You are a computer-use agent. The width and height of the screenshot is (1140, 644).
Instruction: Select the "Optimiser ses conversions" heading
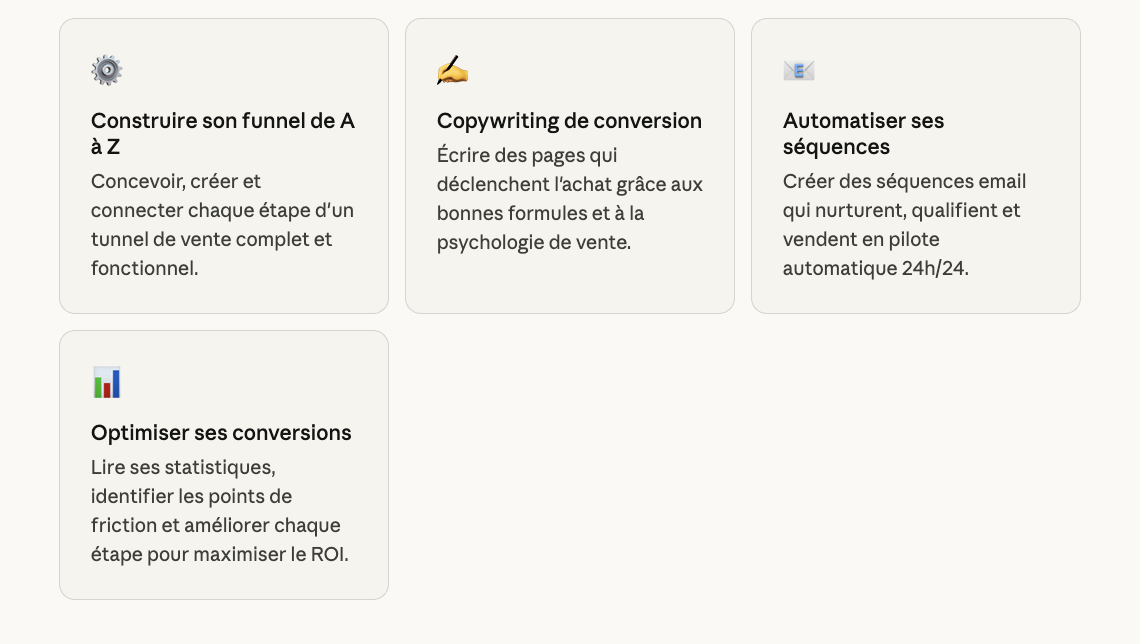(x=221, y=433)
